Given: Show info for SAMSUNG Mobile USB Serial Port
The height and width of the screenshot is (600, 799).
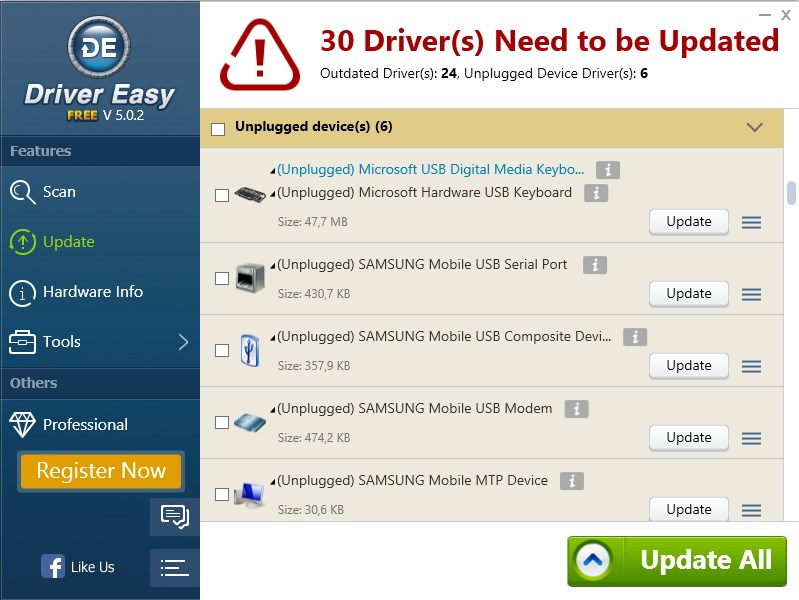Looking at the screenshot, I should pos(595,265).
